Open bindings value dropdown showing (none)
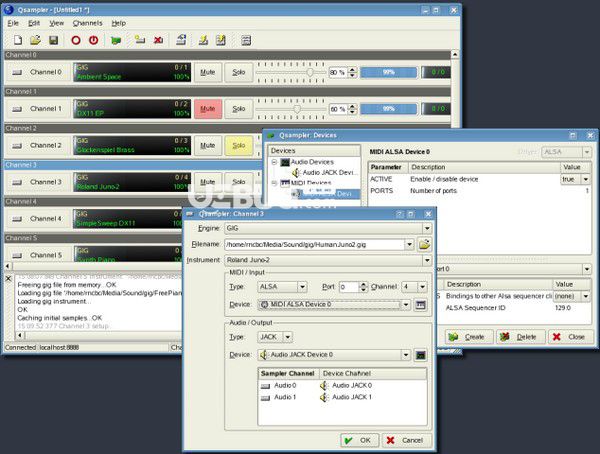The height and width of the screenshot is (454, 600). coord(572,296)
